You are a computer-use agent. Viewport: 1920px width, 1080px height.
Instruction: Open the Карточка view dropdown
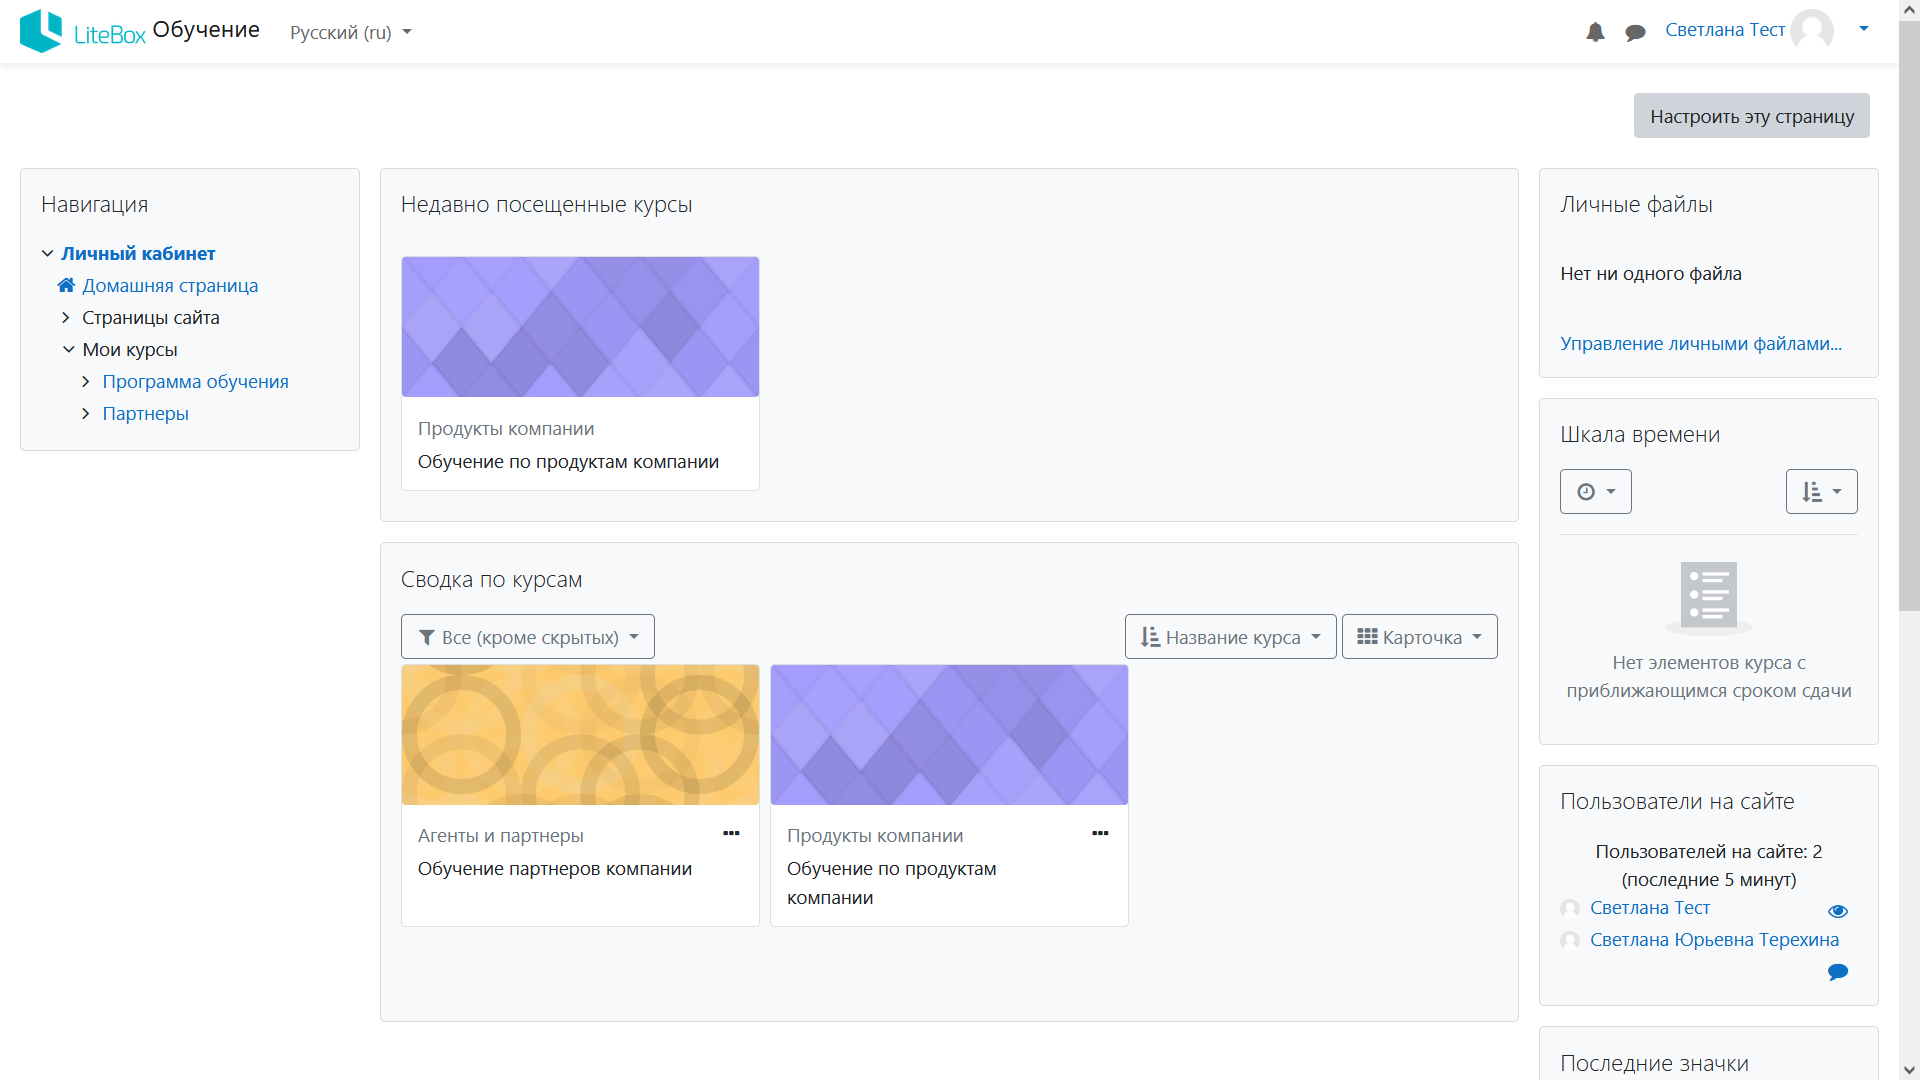[x=1419, y=637]
